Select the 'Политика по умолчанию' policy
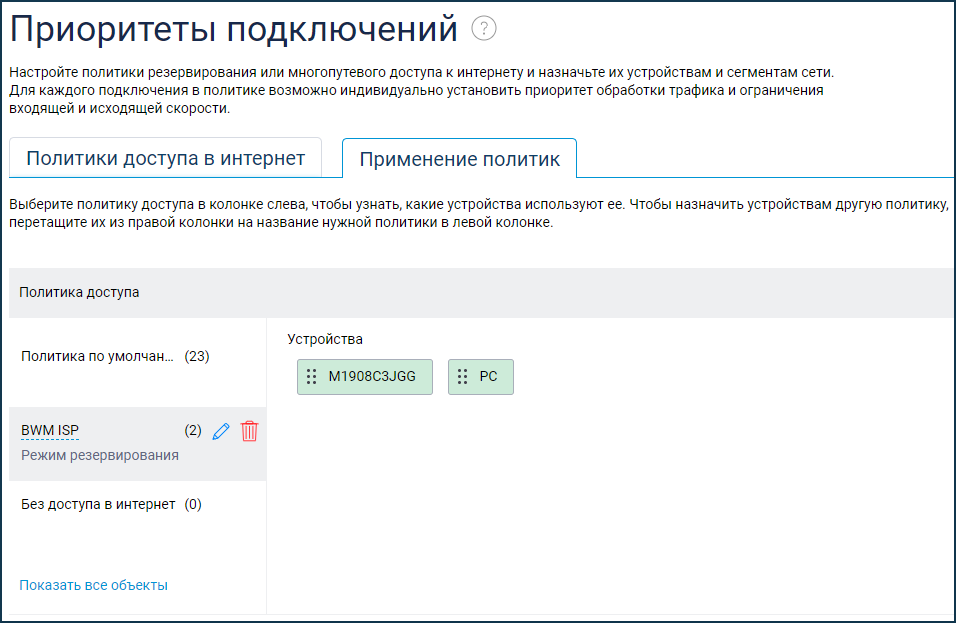The image size is (956, 623). point(98,356)
